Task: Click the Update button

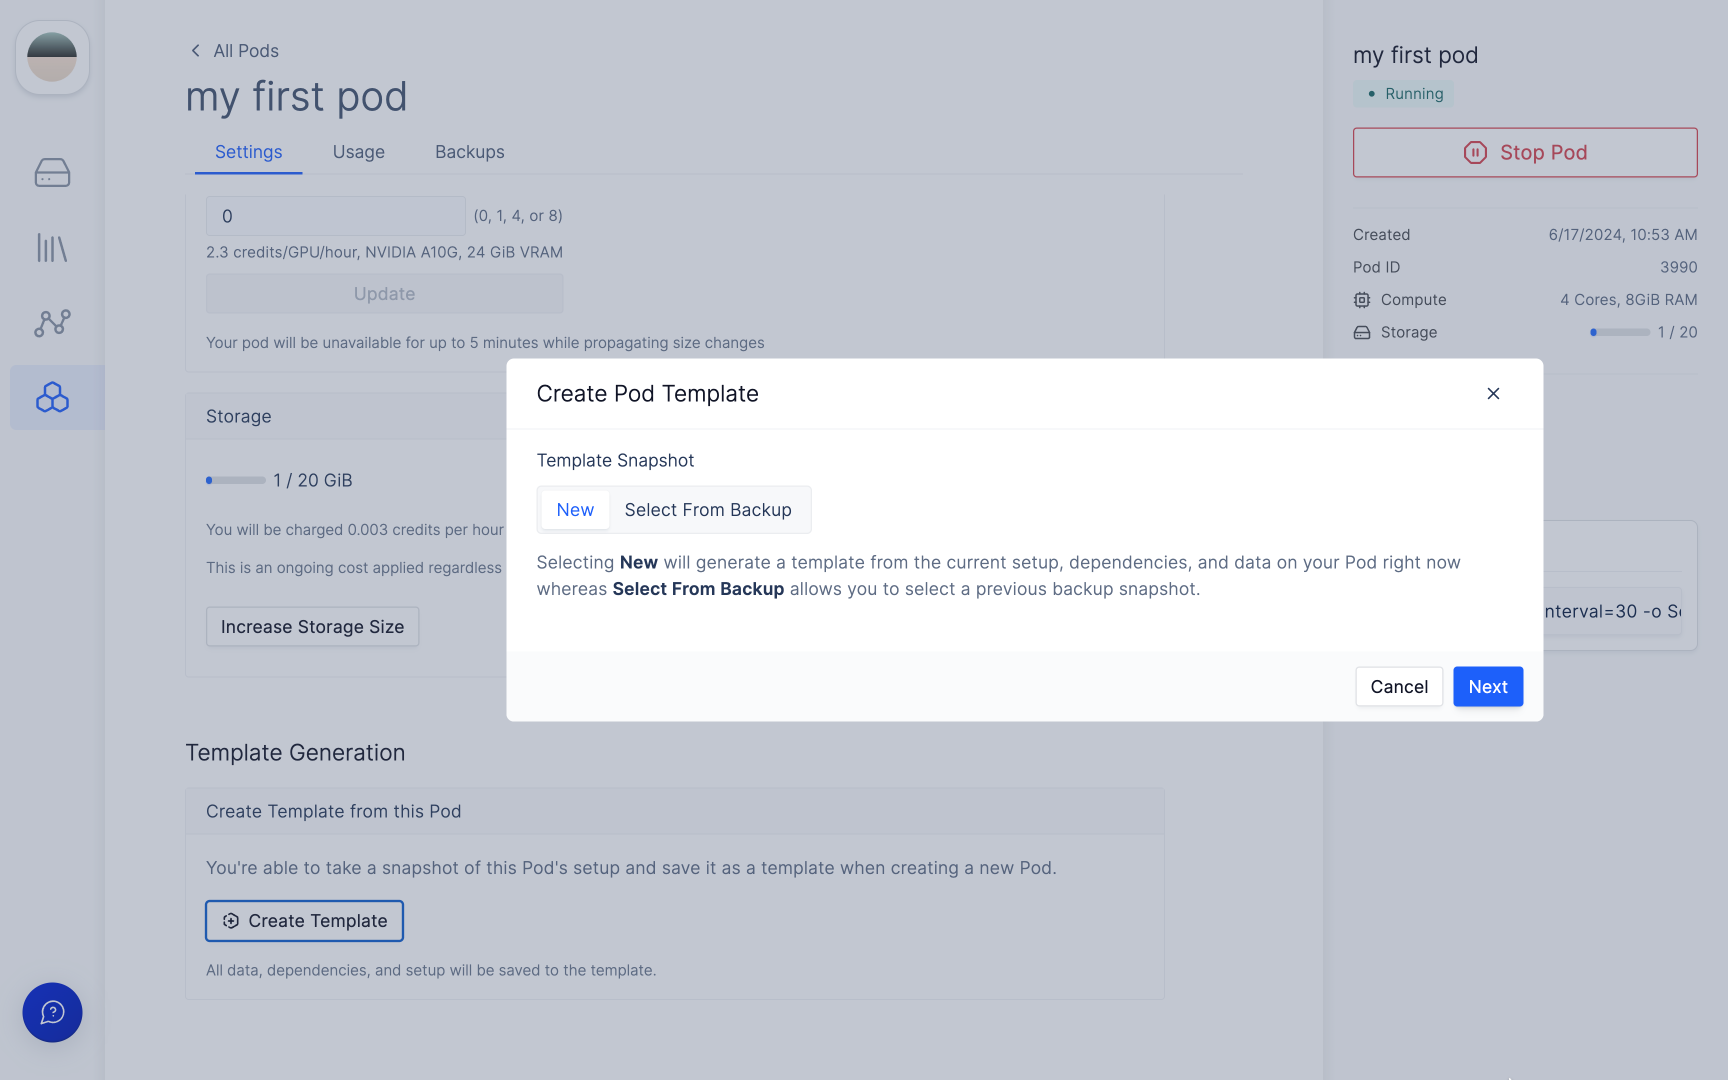Action: coord(385,294)
